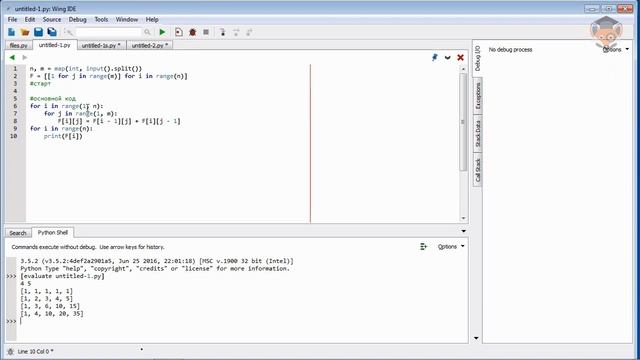This screenshot has width=640, height=360.
Task: Click shell output '[1, 3, 6, 10, 15]'
Action: [x=50, y=306]
